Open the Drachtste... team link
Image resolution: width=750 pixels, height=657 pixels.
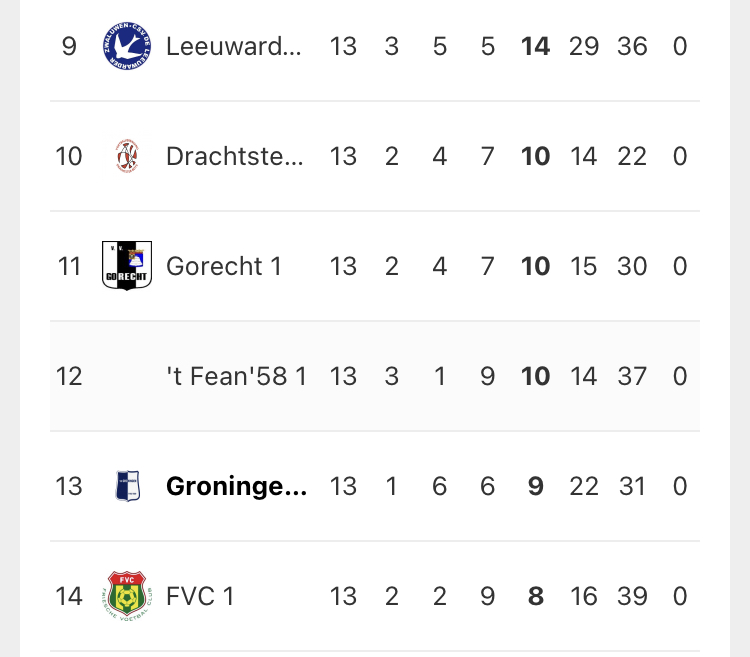click(x=234, y=156)
